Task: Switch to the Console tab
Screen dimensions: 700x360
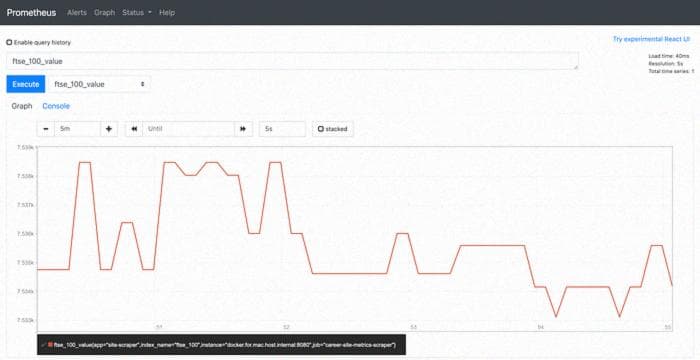Action: click(56, 106)
